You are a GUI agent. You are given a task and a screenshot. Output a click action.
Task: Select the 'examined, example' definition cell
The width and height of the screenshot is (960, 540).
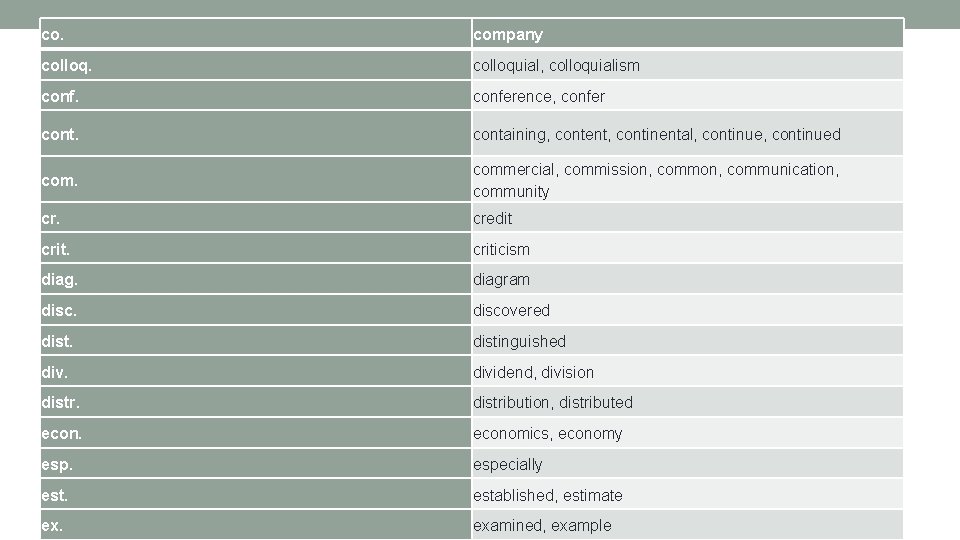pyautogui.click(x=688, y=525)
